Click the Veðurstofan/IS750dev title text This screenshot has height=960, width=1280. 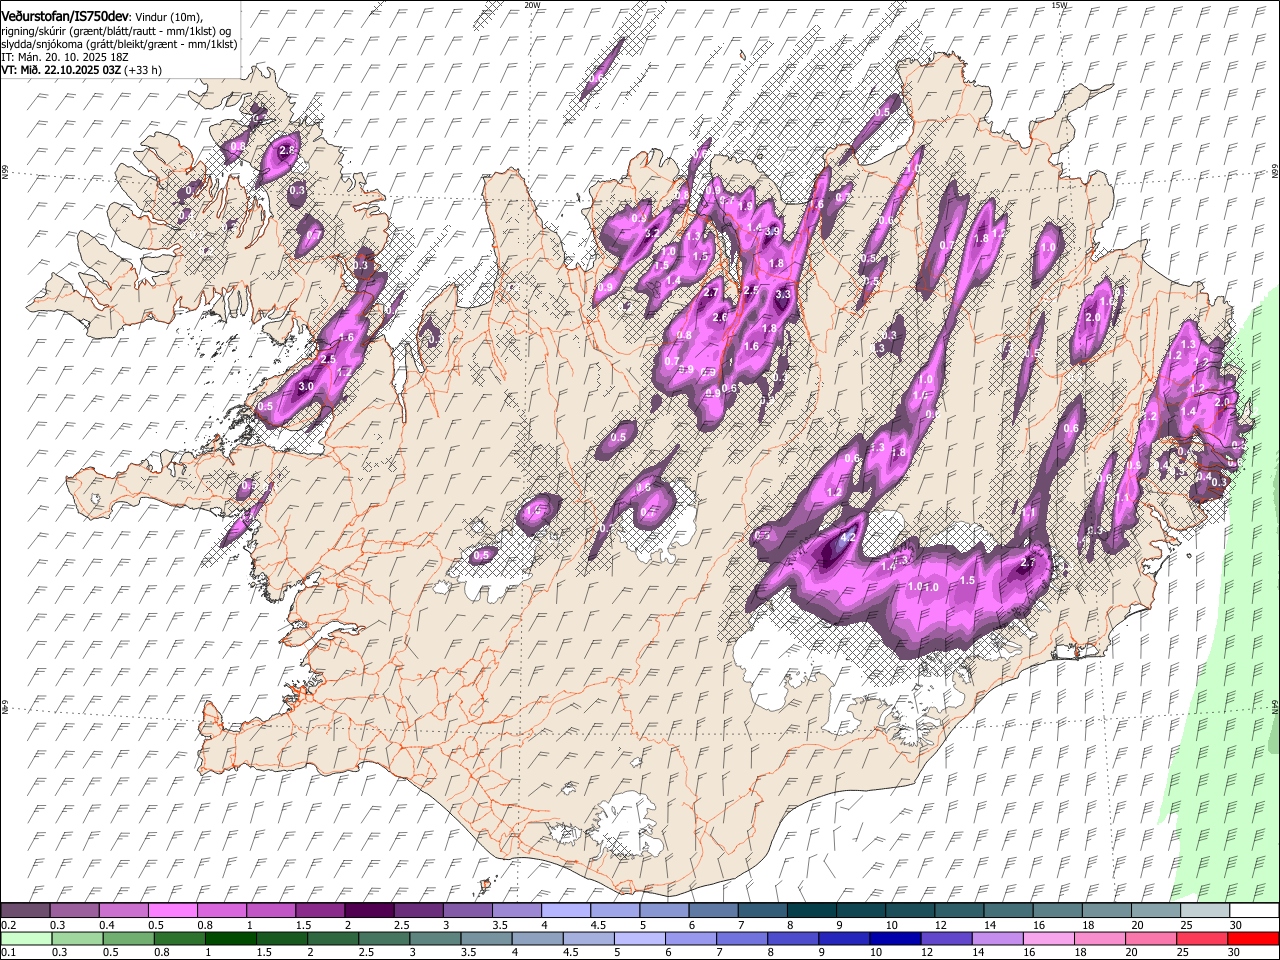(64, 16)
